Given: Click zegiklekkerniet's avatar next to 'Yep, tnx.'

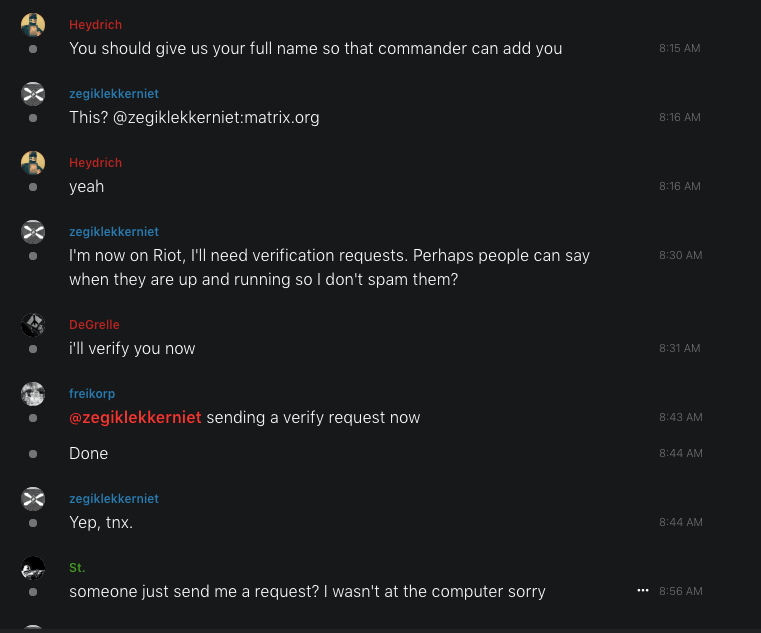Looking at the screenshot, I should pos(33,498).
